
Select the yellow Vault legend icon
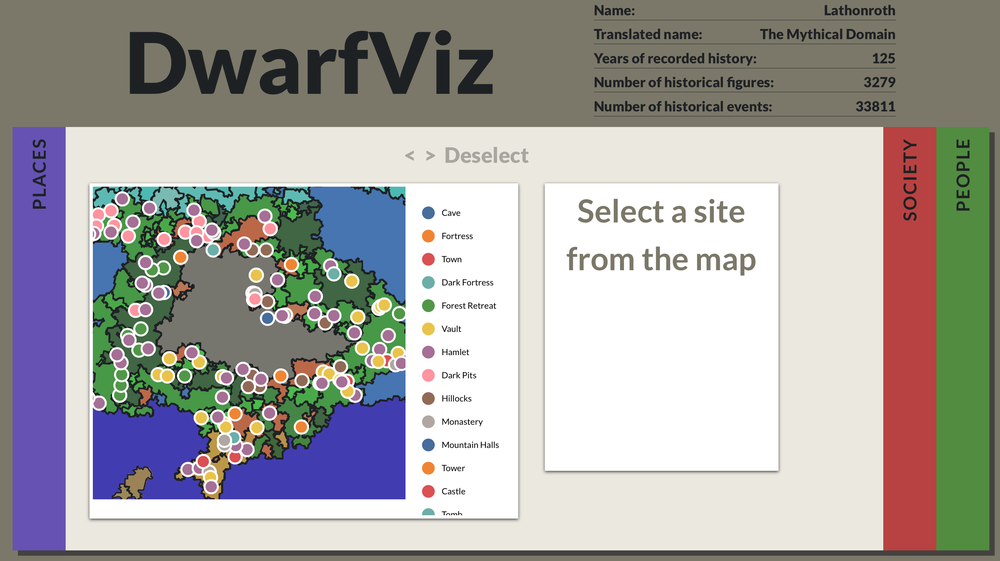tap(428, 329)
